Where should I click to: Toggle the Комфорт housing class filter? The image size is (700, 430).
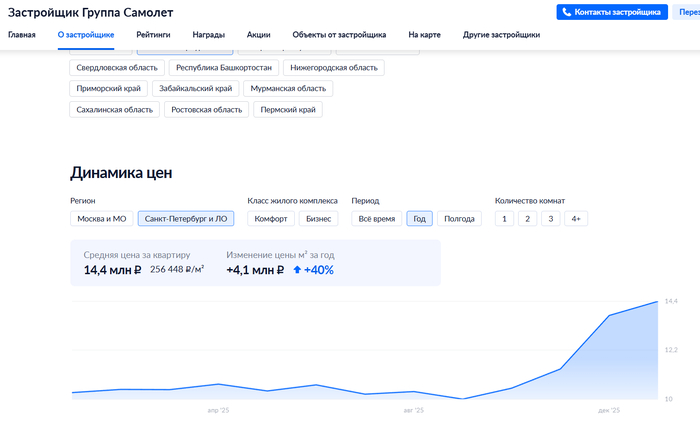272,219
